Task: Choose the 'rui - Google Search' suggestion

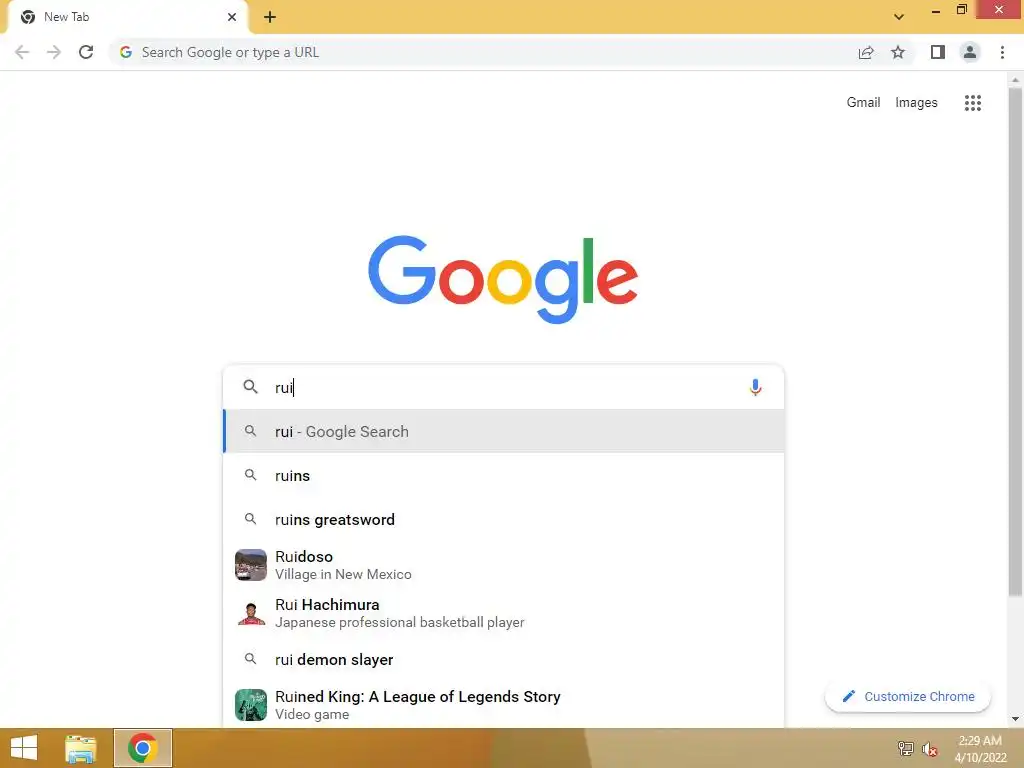Action: point(503,431)
